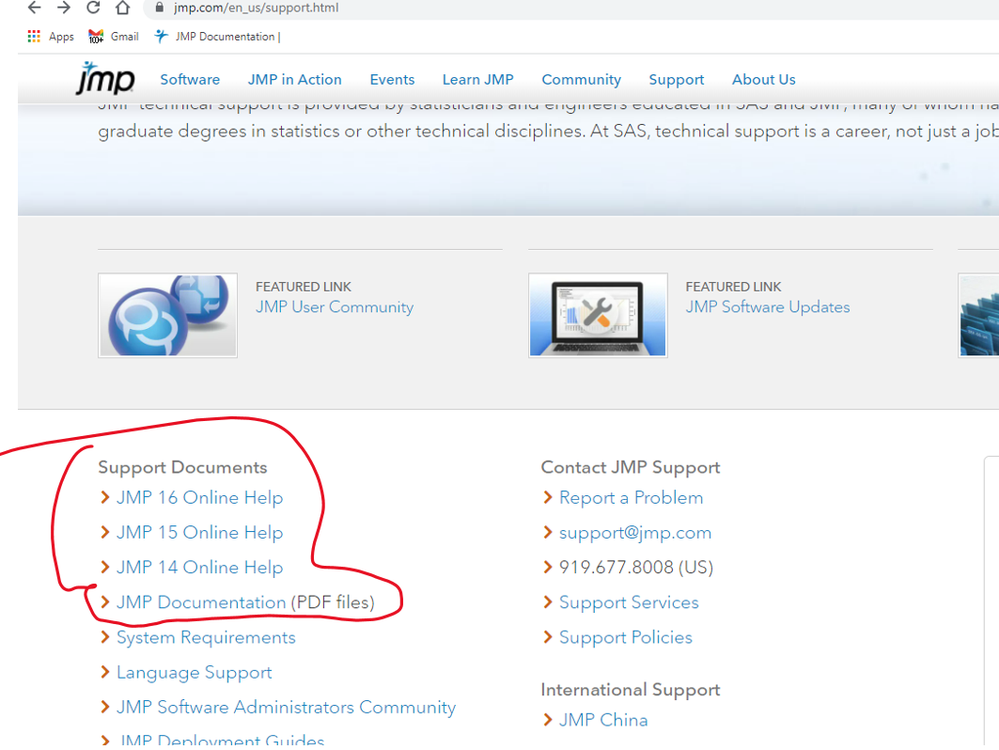Image resolution: width=999 pixels, height=750 pixels.
Task: Click the orange chevron beside Support Services
Action: click(547, 602)
